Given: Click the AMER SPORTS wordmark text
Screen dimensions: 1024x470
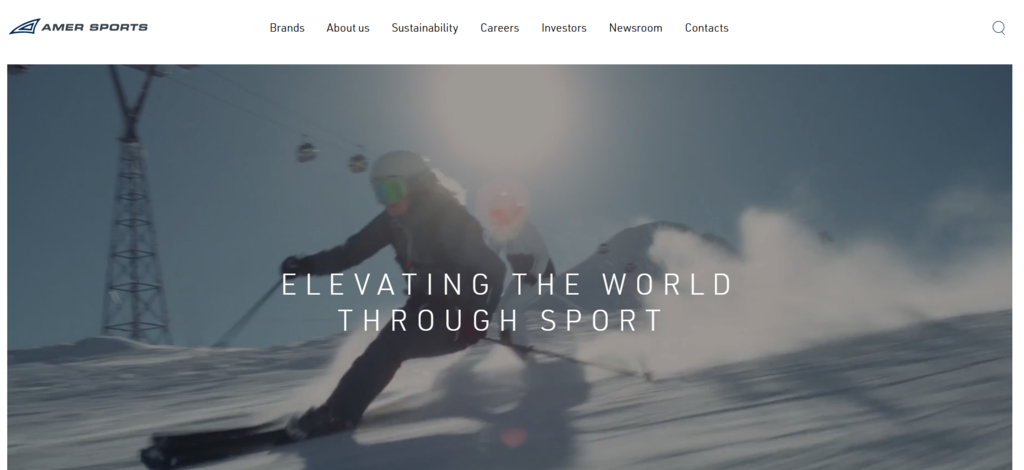Looking at the screenshot, I should pos(95,27).
